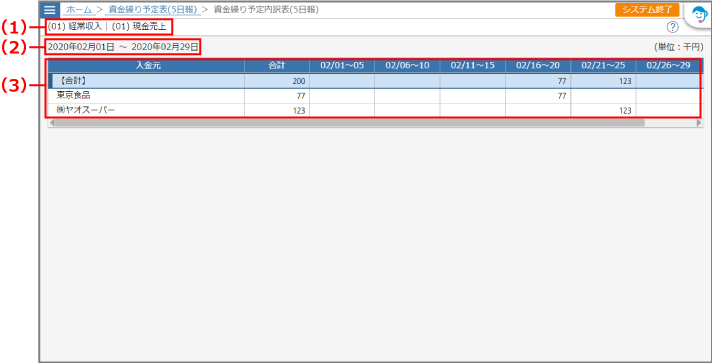The width and height of the screenshot is (712, 363).
Task: Click the 02/21～25 column header
Action: 603,65
